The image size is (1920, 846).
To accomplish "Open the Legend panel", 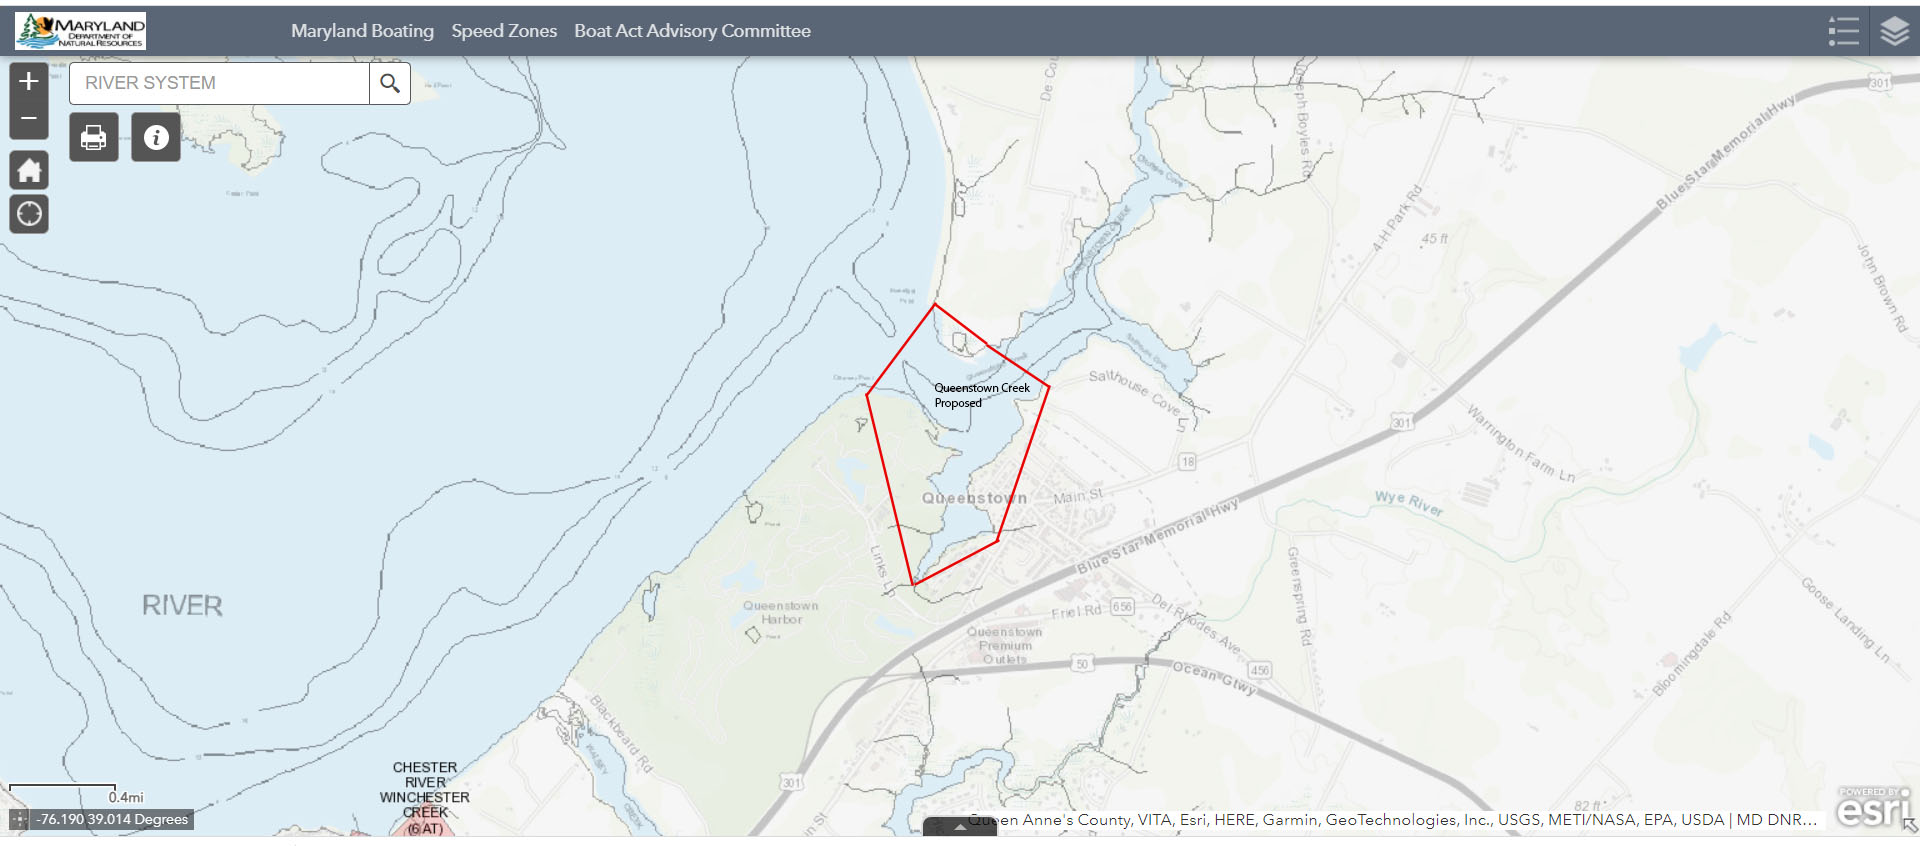I will [x=1843, y=31].
